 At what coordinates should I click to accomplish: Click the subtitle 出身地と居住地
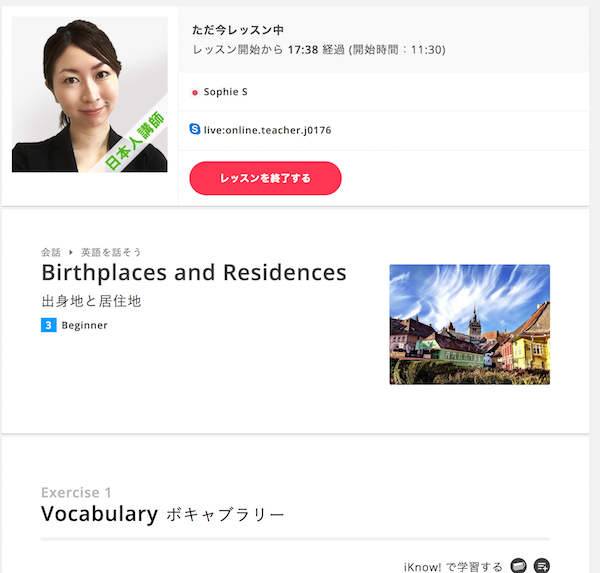pyautogui.click(x=91, y=301)
